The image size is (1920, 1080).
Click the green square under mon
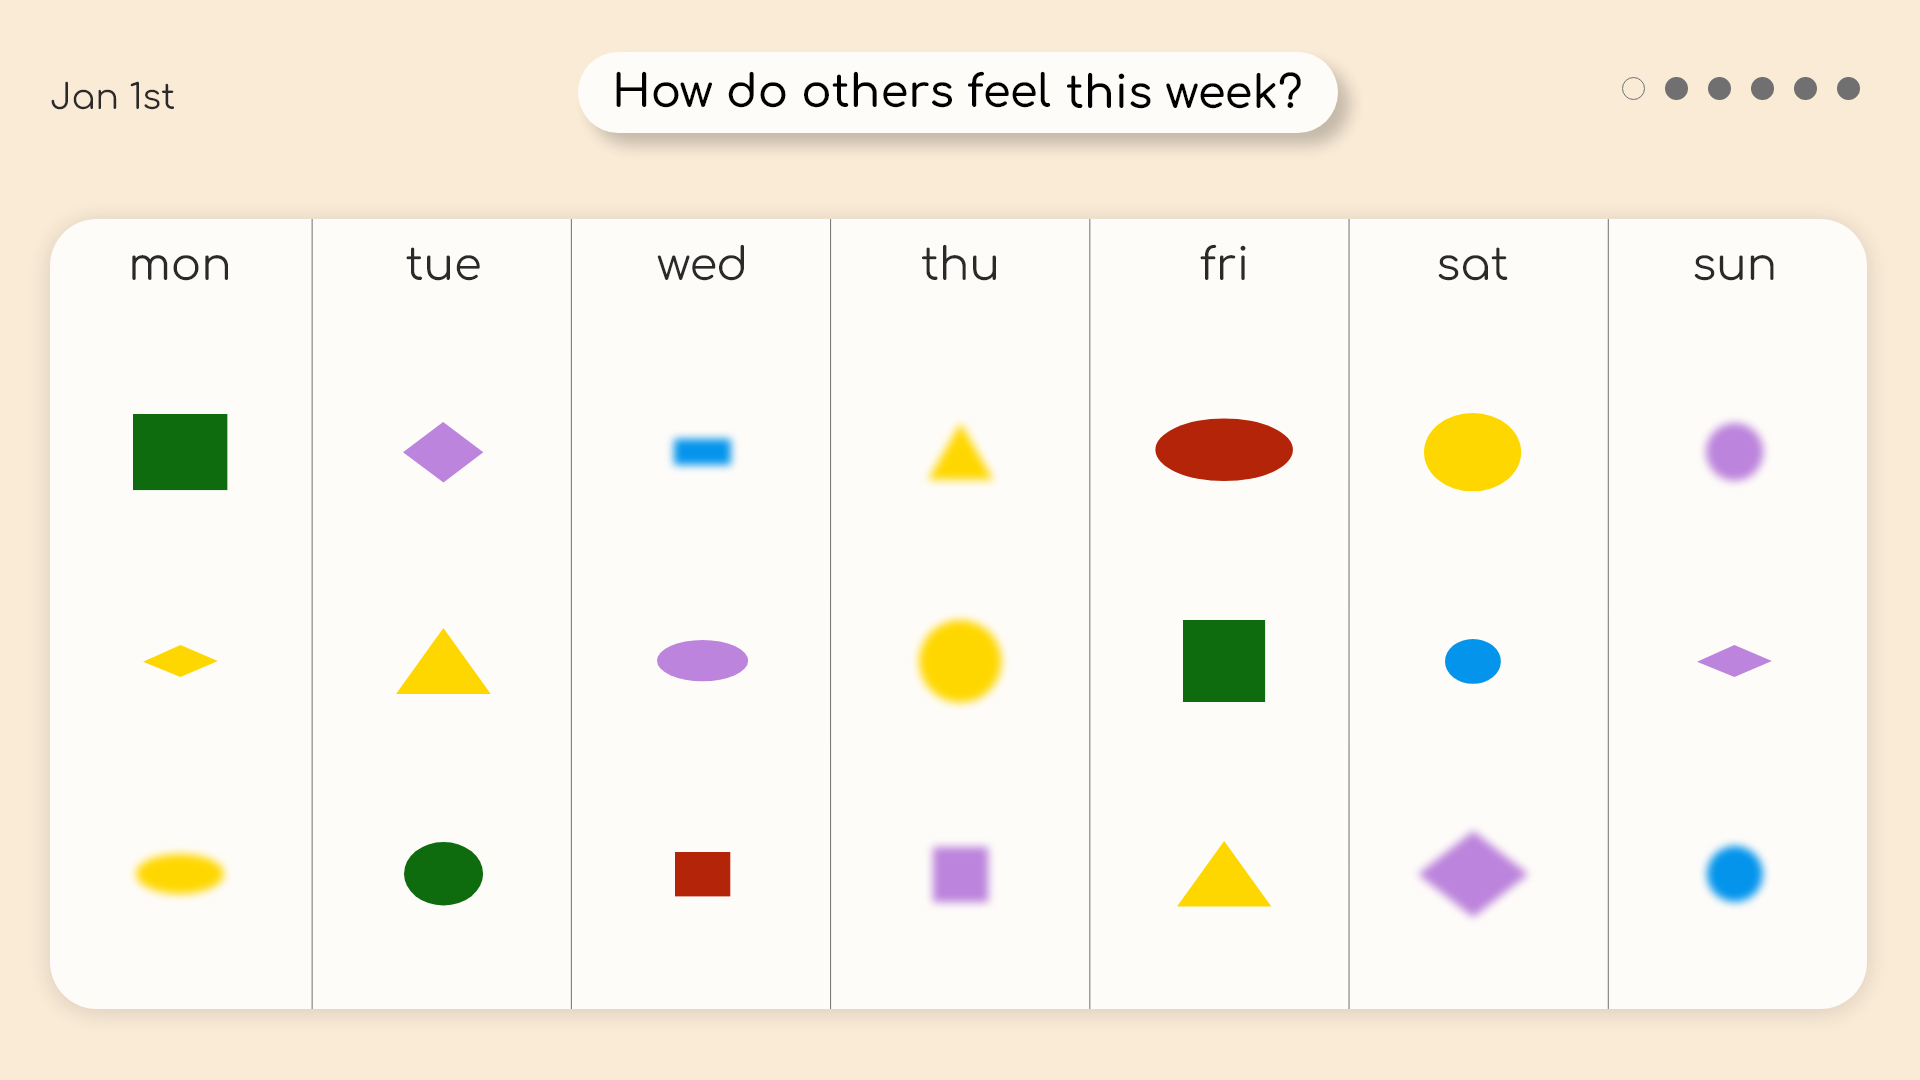[x=180, y=452]
